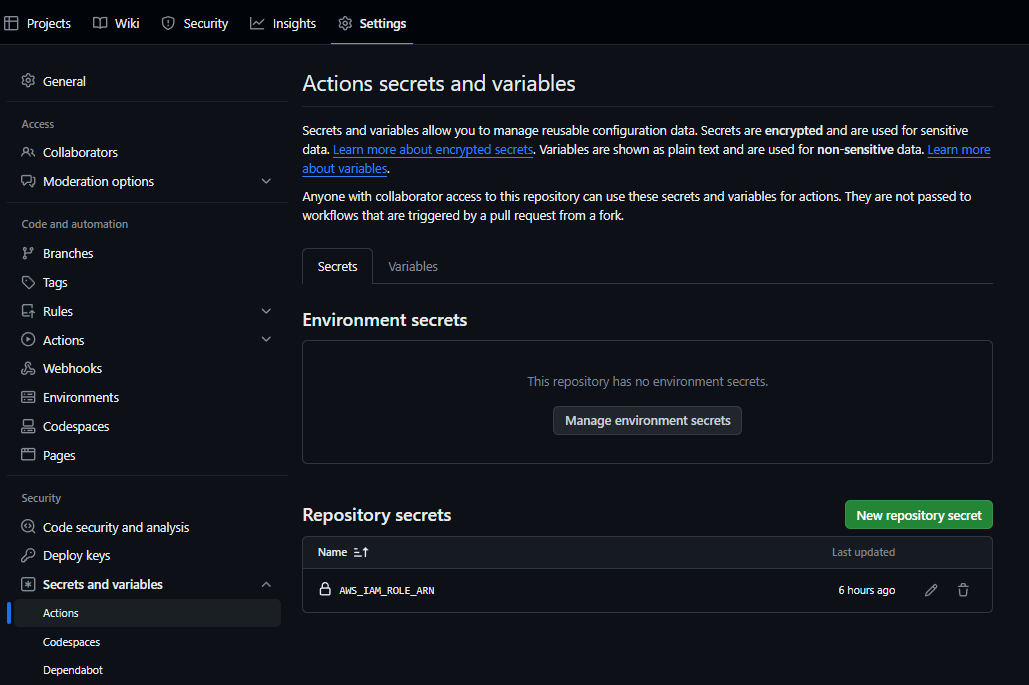Open Learn more about encrypted secrets link
1029x685 pixels.
pyautogui.click(x=432, y=150)
